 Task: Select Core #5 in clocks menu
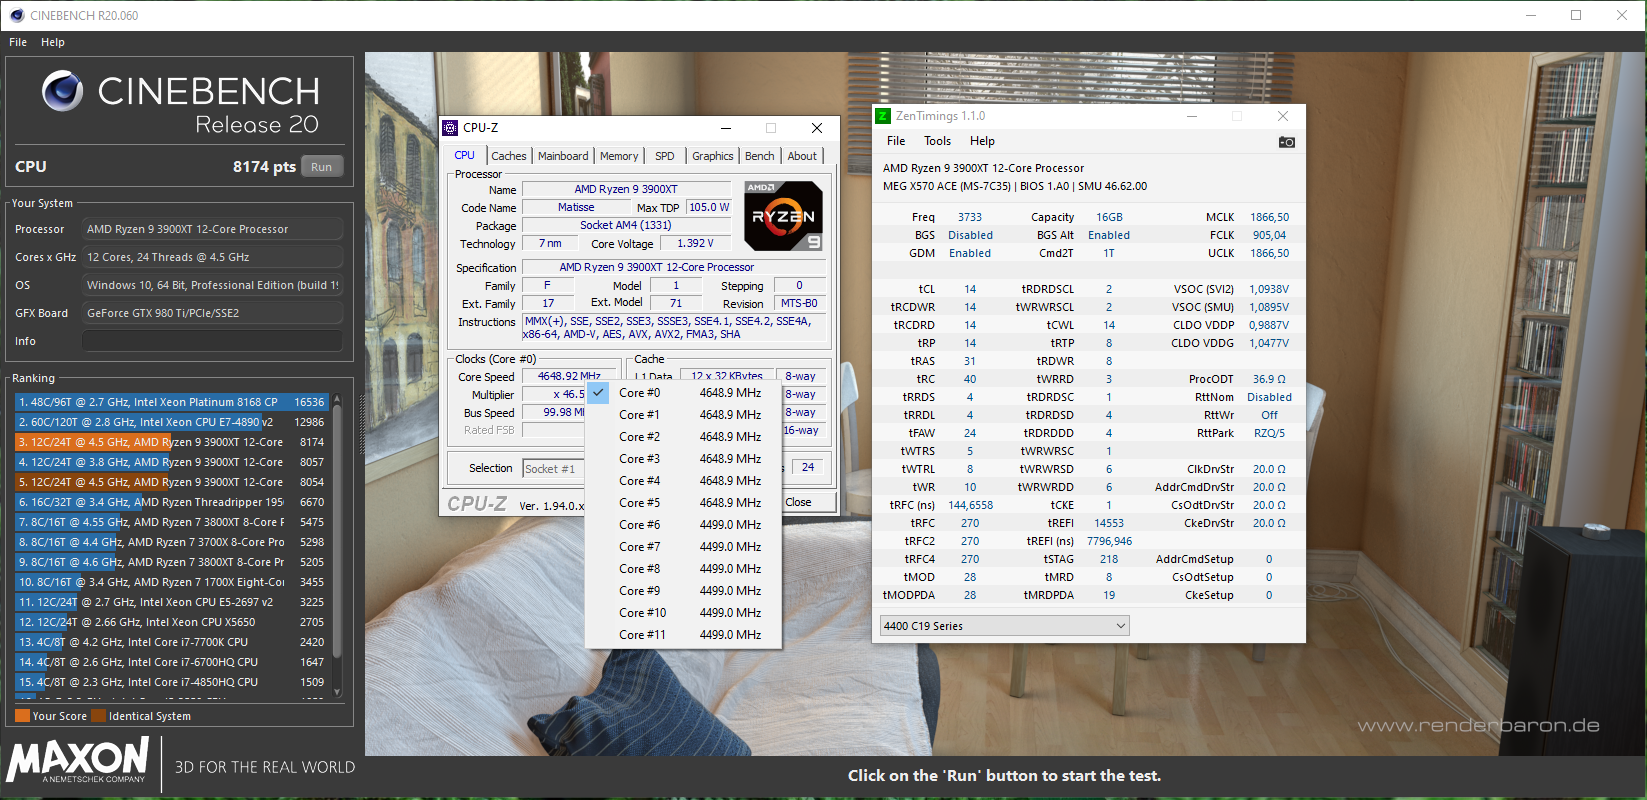[x=683, y=503]
